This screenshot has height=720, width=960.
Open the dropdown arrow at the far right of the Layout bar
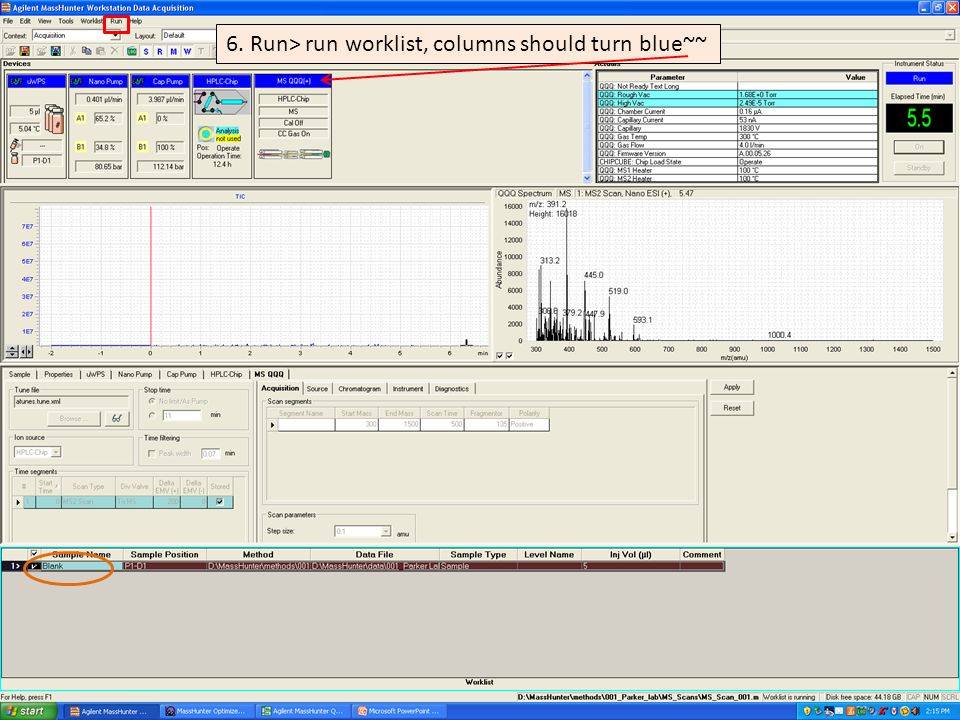coord(950,36)
